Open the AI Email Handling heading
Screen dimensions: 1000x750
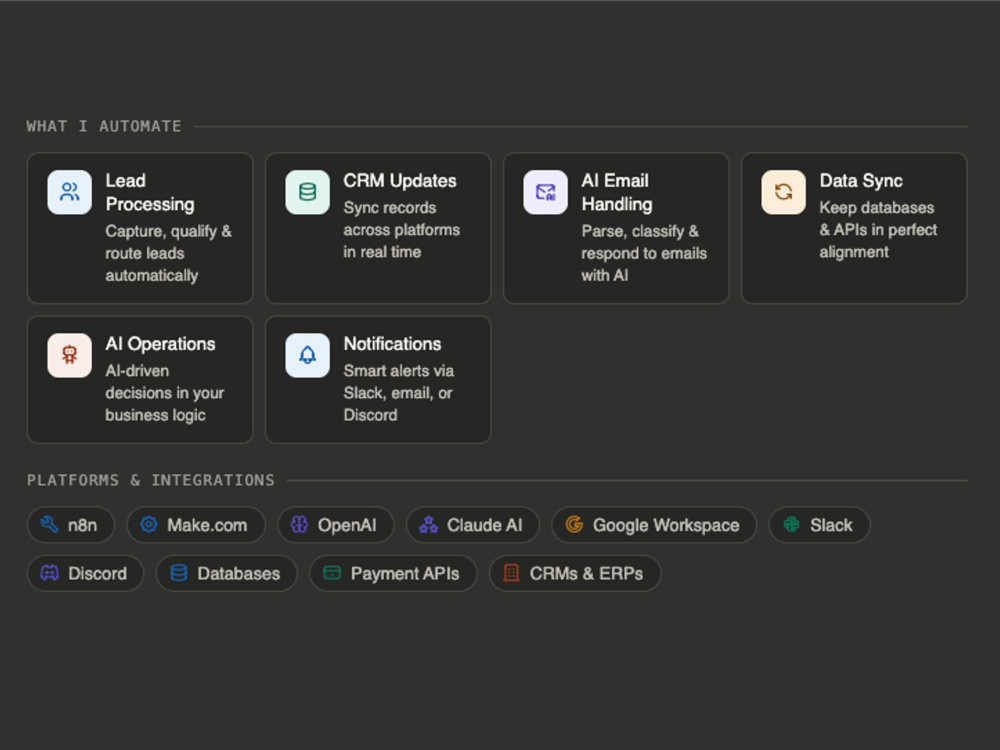617,193
